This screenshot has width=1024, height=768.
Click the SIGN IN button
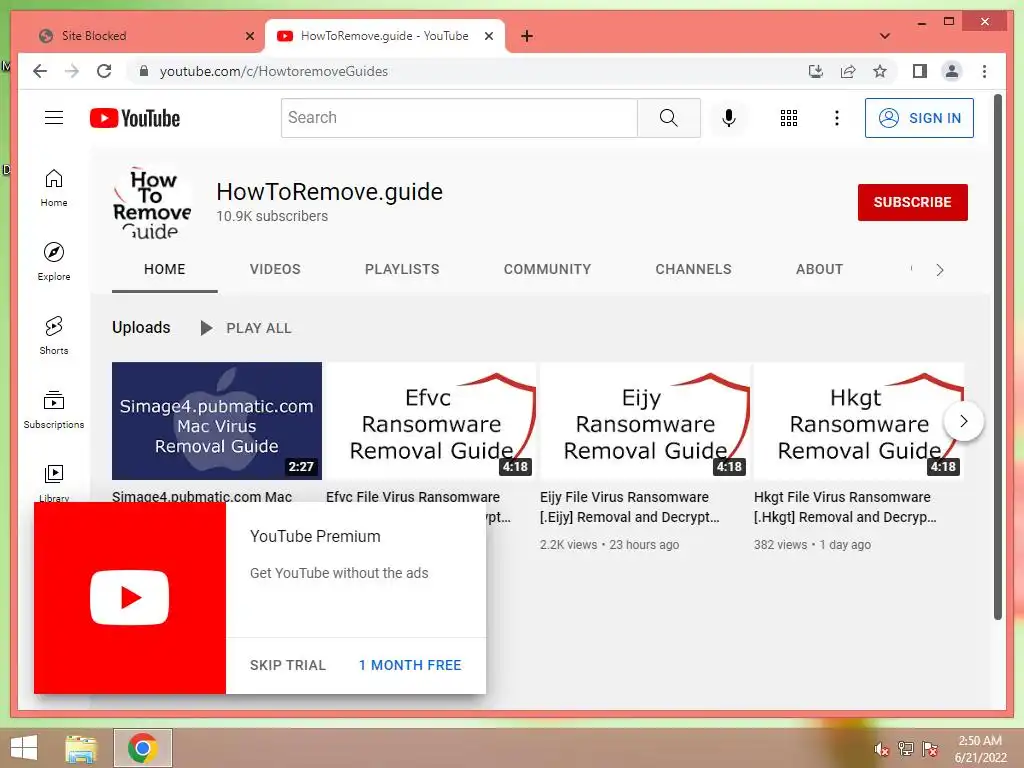tap(919, 118)
